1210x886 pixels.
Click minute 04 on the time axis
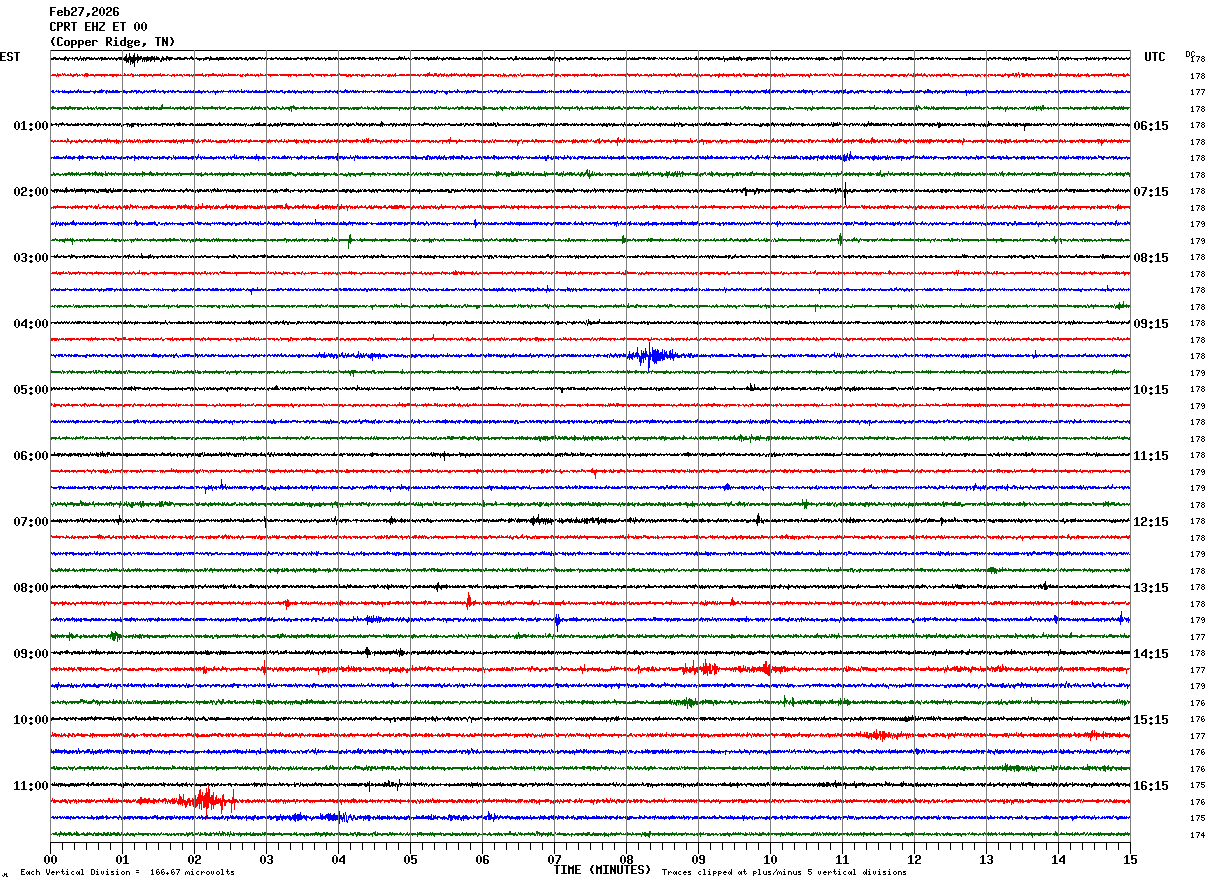[x=338, y=859]
